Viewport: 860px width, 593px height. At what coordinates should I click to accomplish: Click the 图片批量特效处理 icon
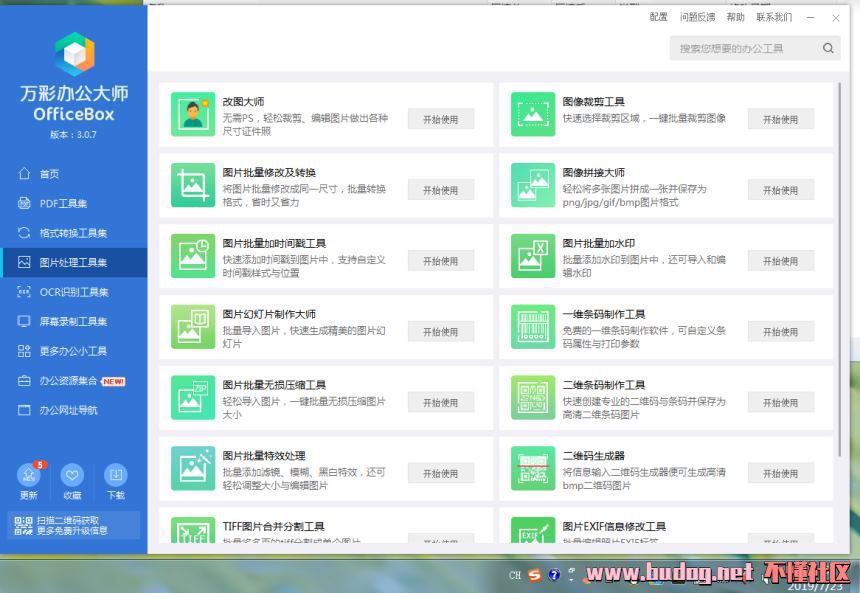pos(193,468)
